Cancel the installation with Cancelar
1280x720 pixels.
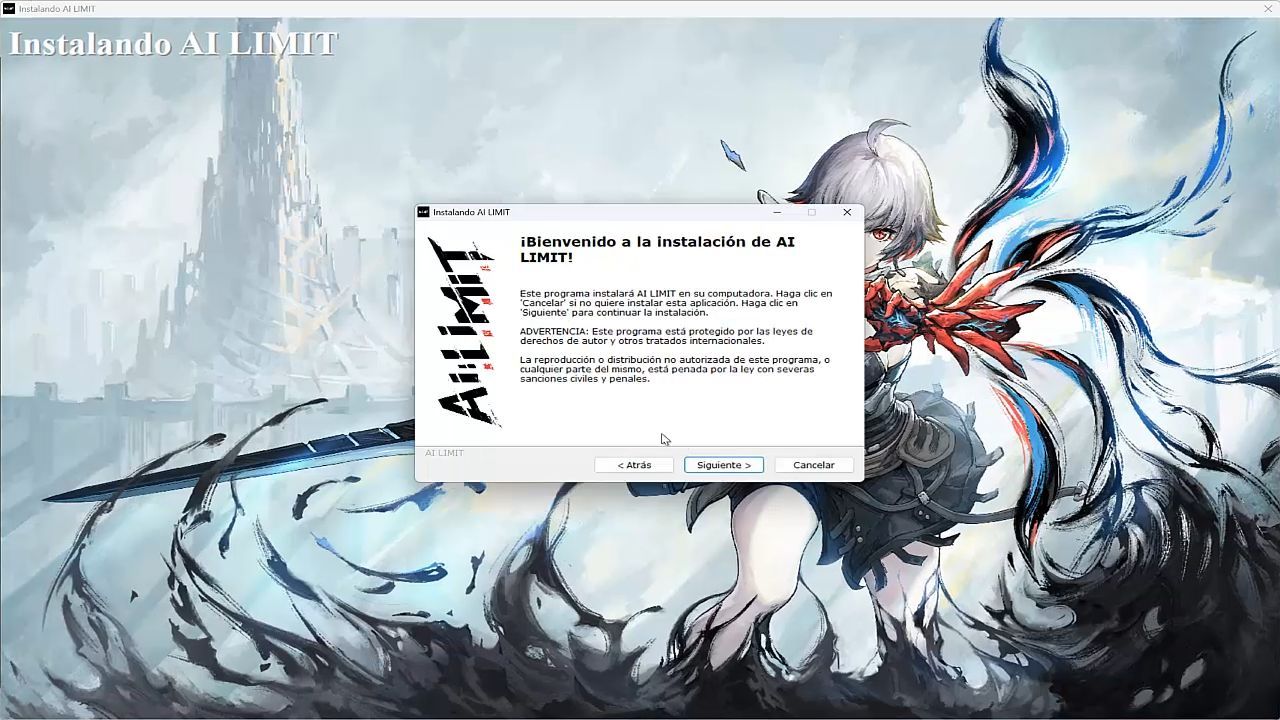814,465
